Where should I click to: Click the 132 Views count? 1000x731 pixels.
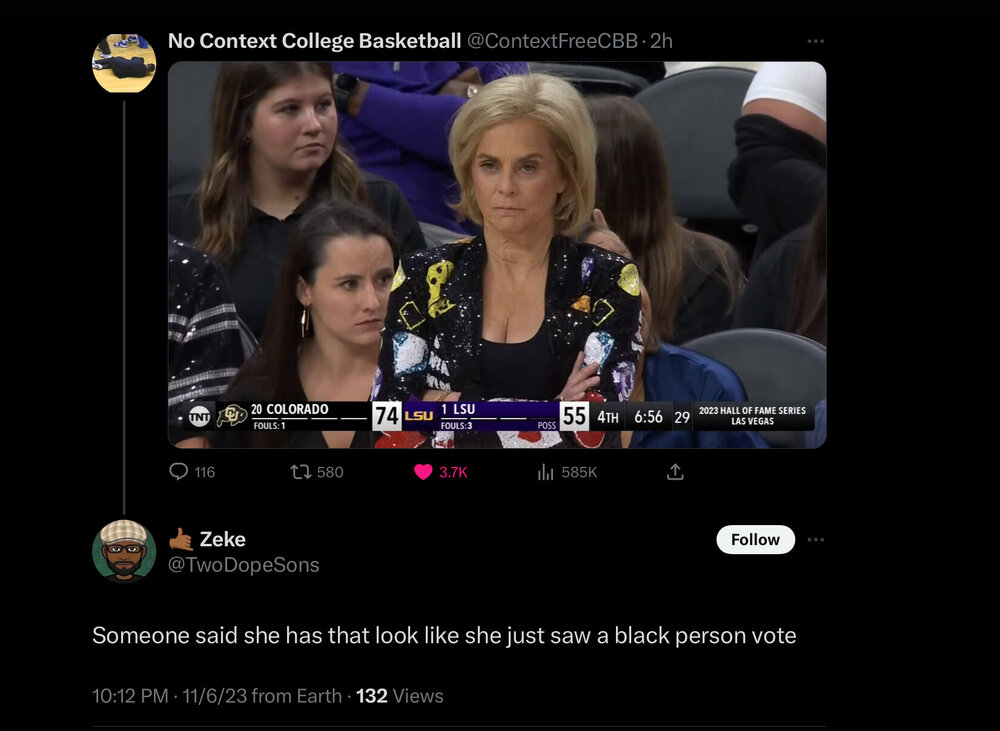pyautogui.click(x=400, y=696)
